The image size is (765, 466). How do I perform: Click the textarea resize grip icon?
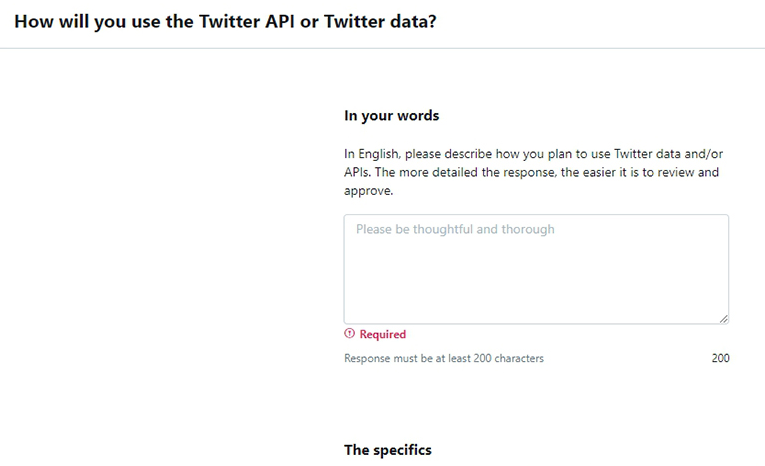pyautogui.click(x=724, y=319)
